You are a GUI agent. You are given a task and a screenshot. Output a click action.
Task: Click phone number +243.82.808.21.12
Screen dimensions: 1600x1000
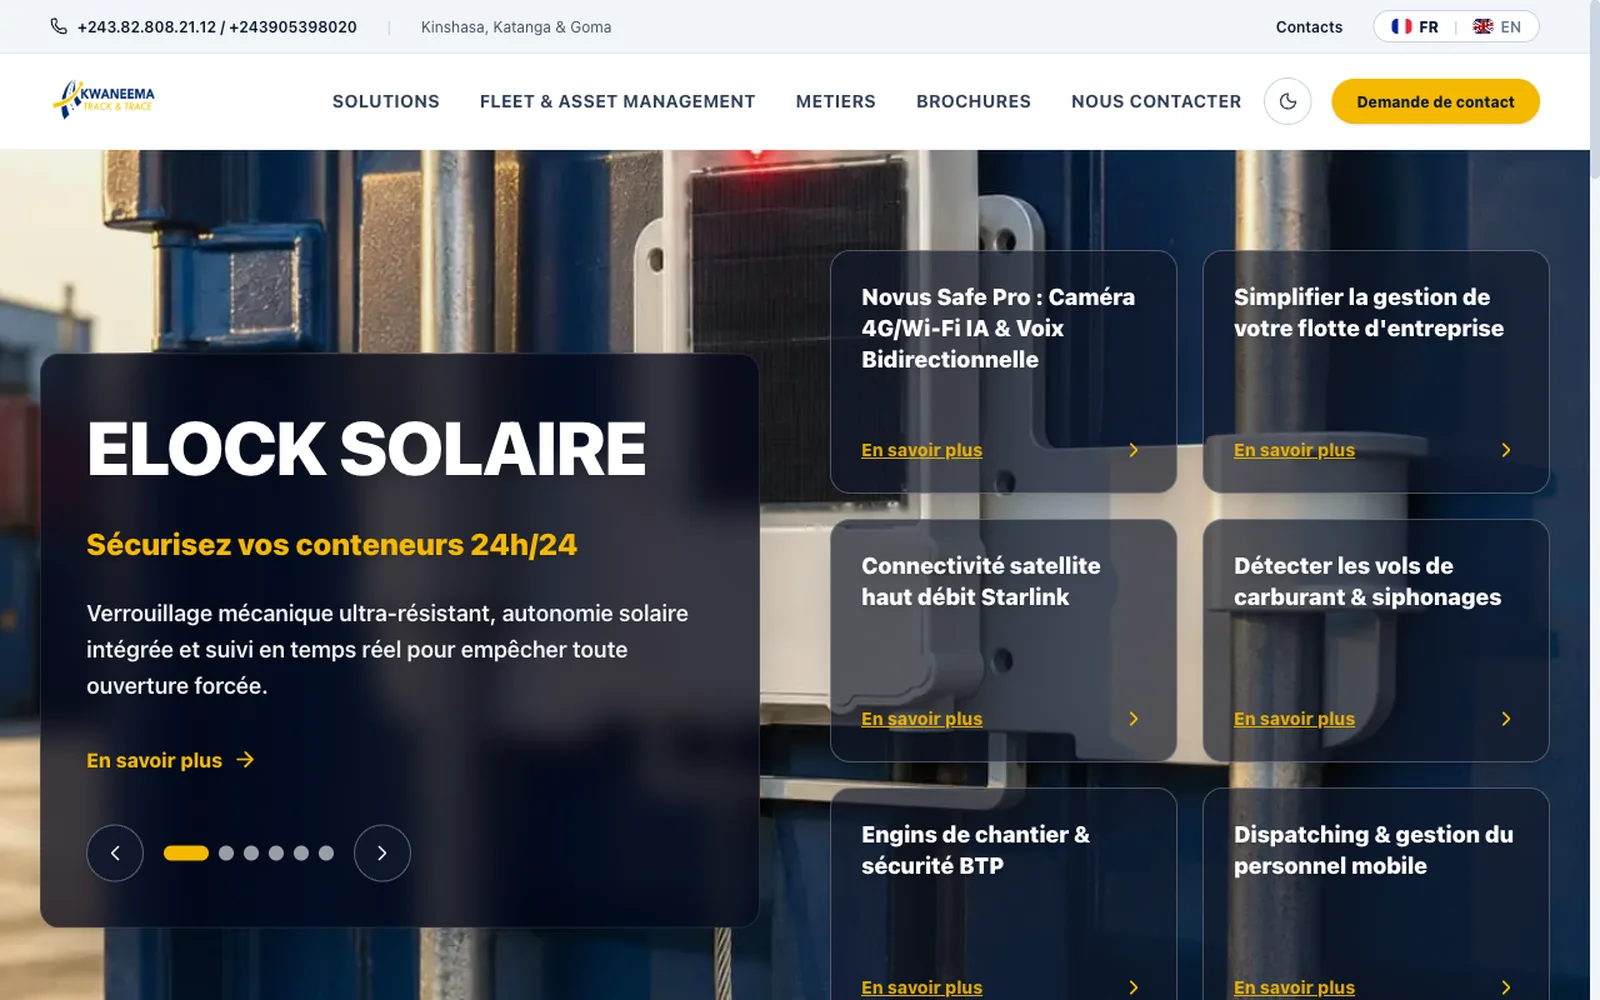point(146,27)
